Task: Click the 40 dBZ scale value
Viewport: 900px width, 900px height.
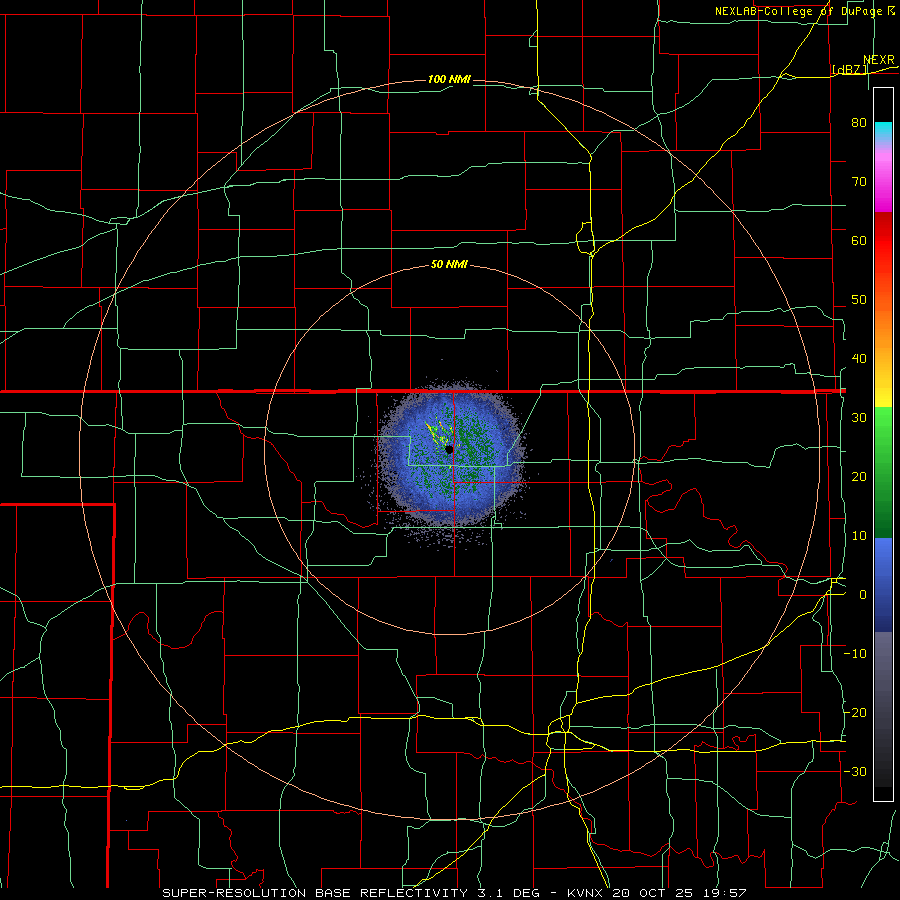Action: pos(859,359)
